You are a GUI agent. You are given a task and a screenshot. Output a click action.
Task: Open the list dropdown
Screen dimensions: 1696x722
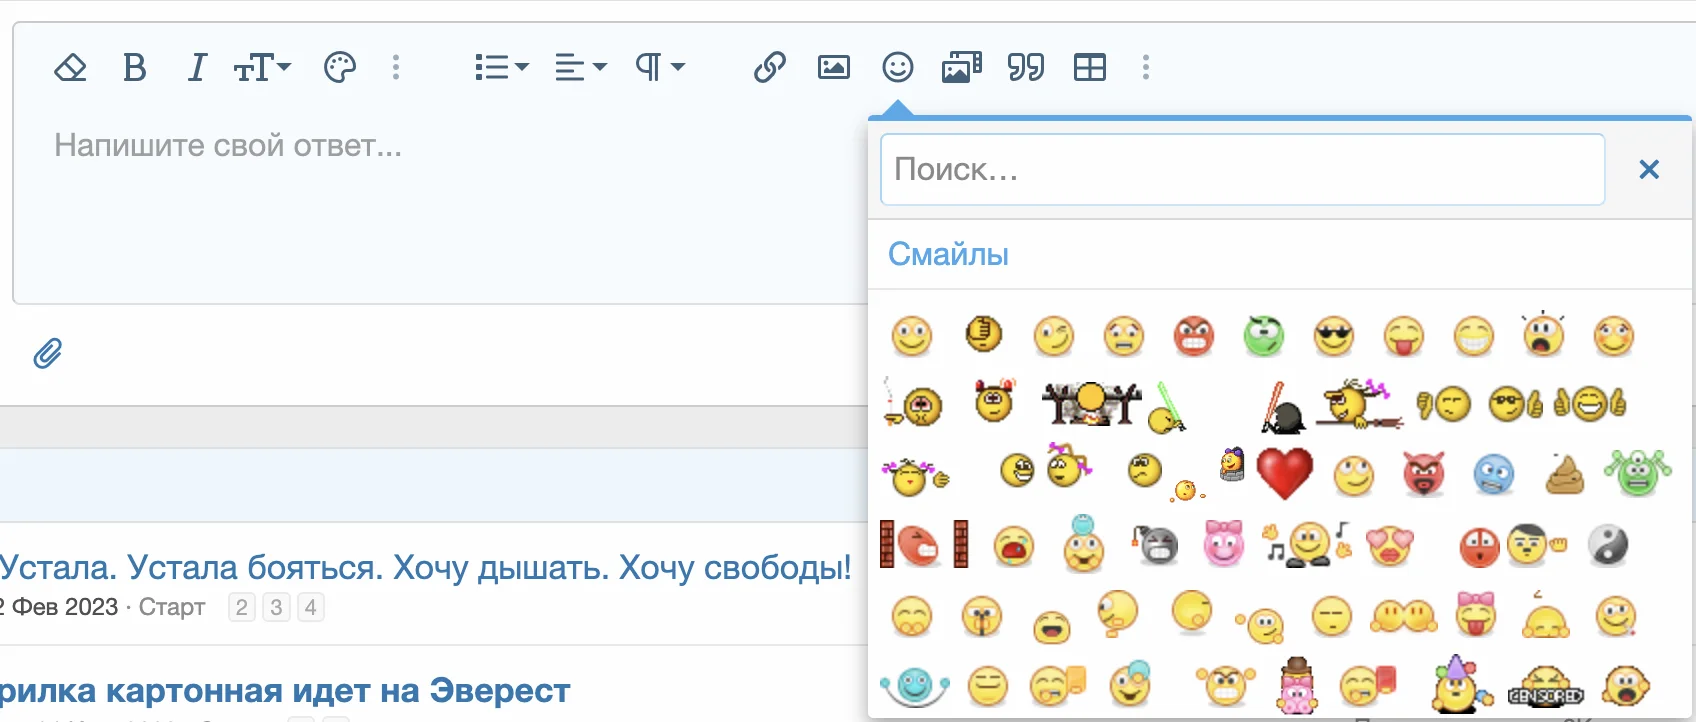pos(502,68)
